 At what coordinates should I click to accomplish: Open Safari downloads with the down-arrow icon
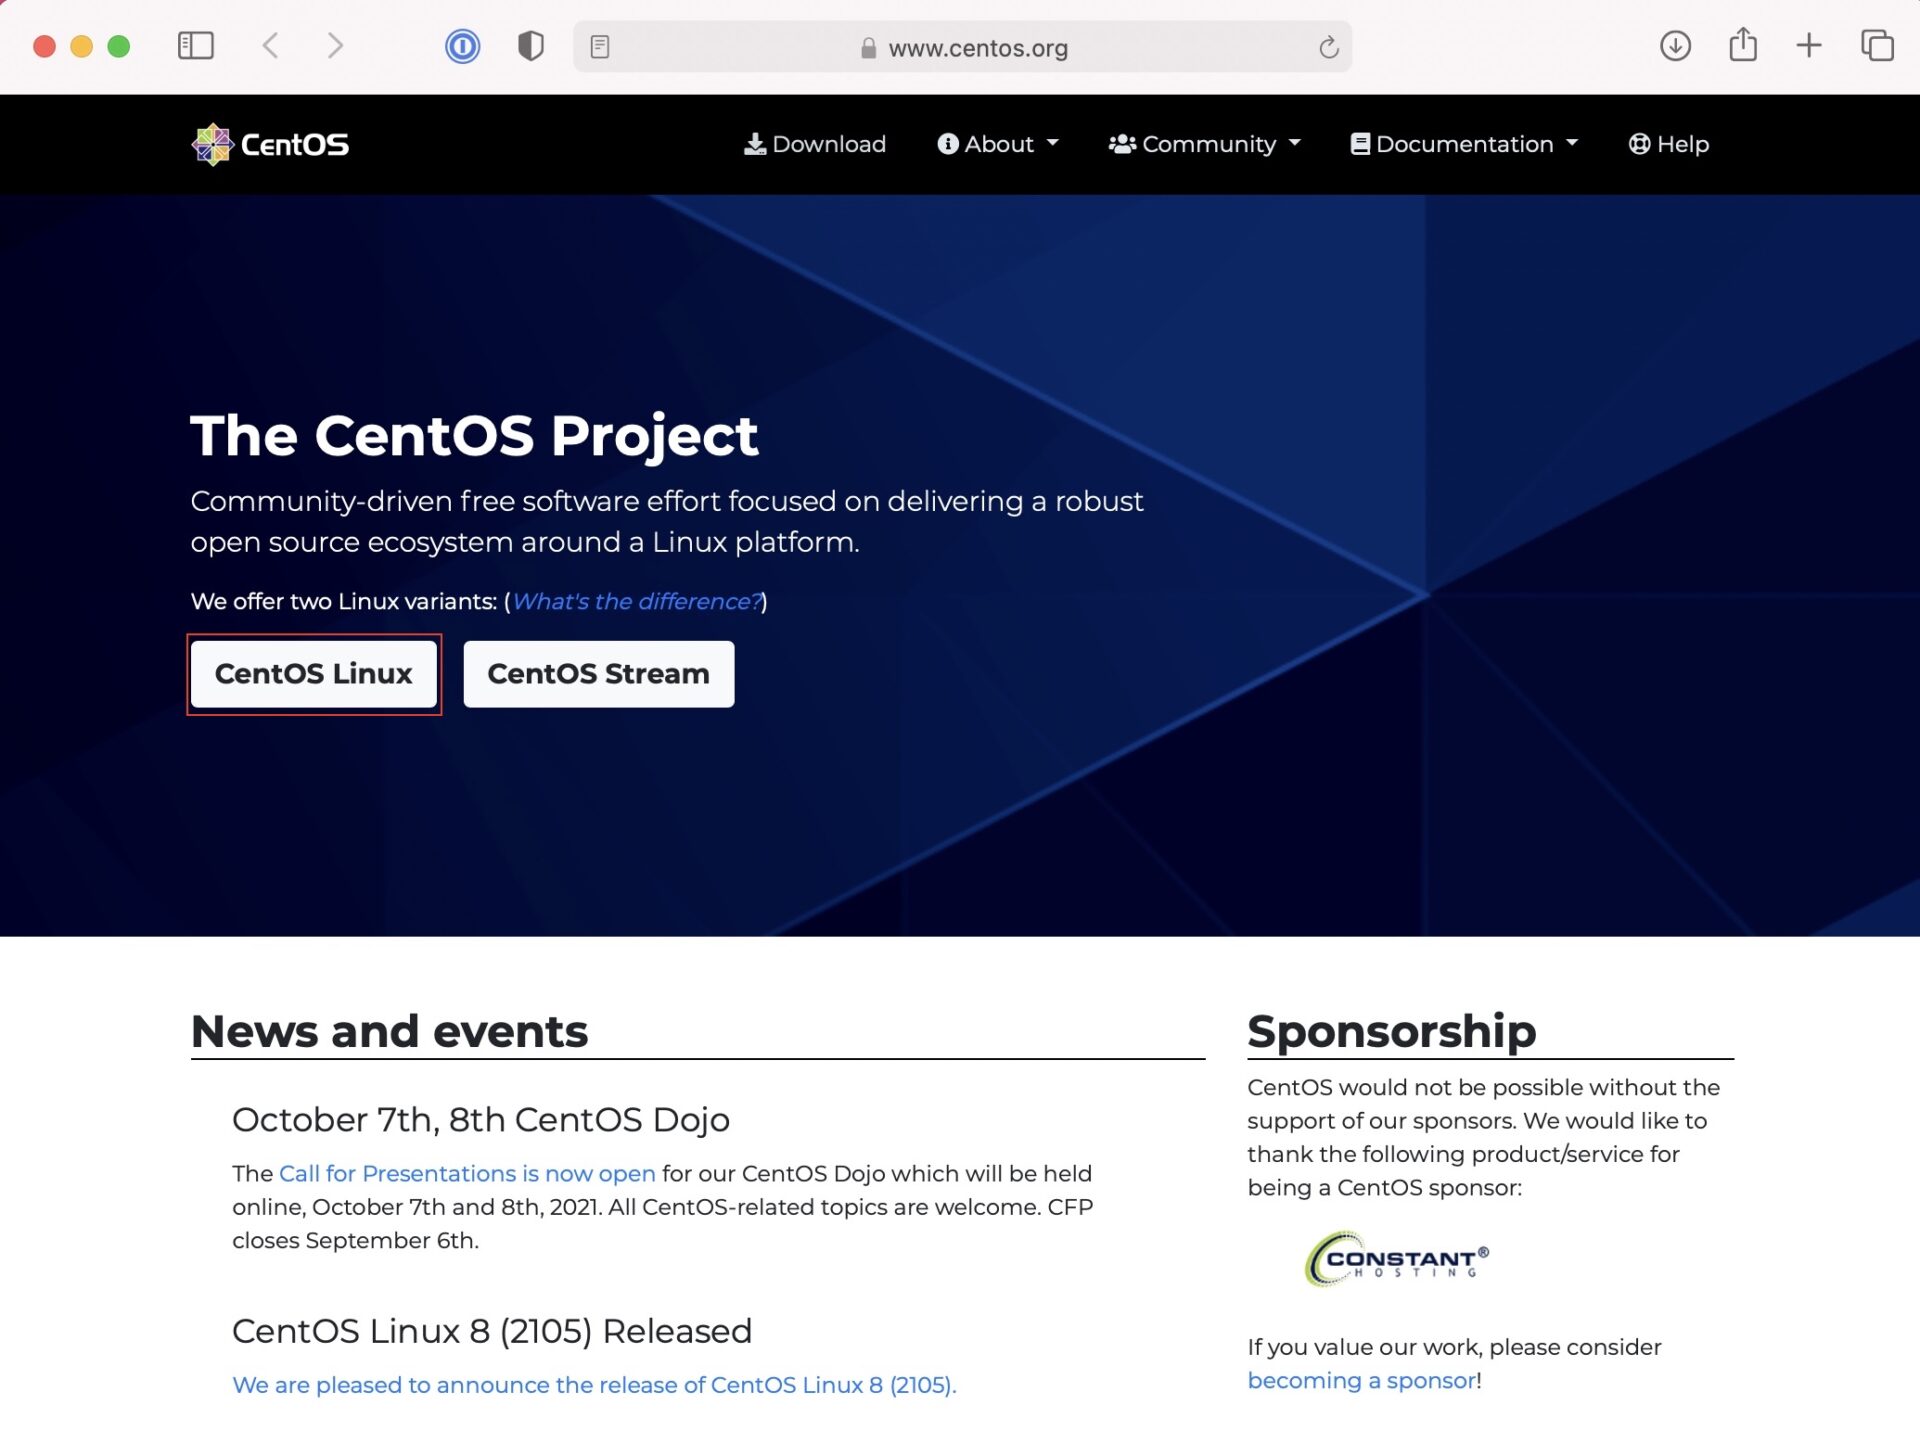click(x=1676, y=46)
